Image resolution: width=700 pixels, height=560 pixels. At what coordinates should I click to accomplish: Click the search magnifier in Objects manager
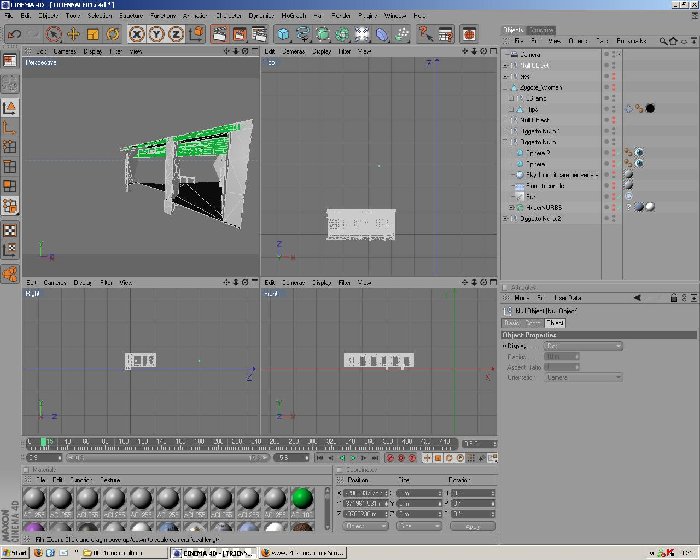tap(663, 41)
